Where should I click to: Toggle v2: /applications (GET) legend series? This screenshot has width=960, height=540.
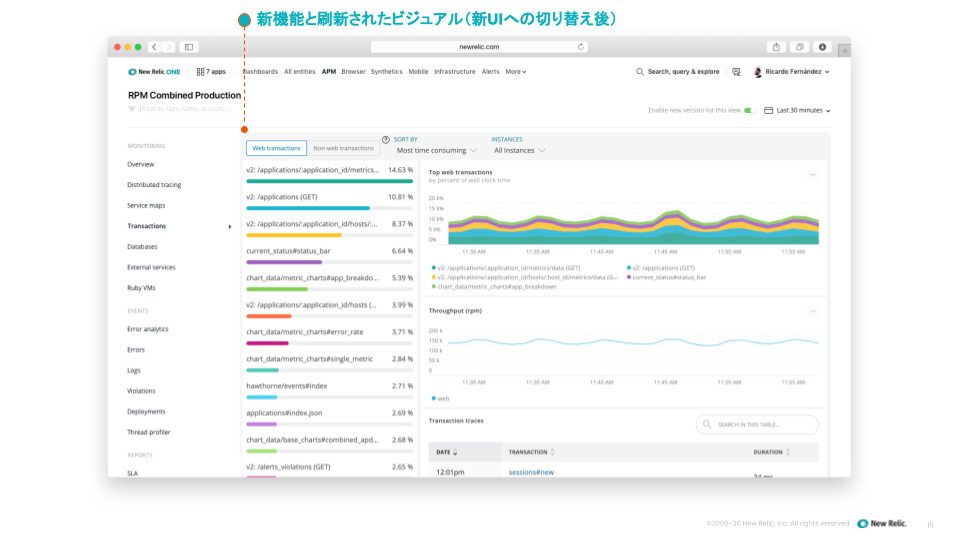coord(661,268)
